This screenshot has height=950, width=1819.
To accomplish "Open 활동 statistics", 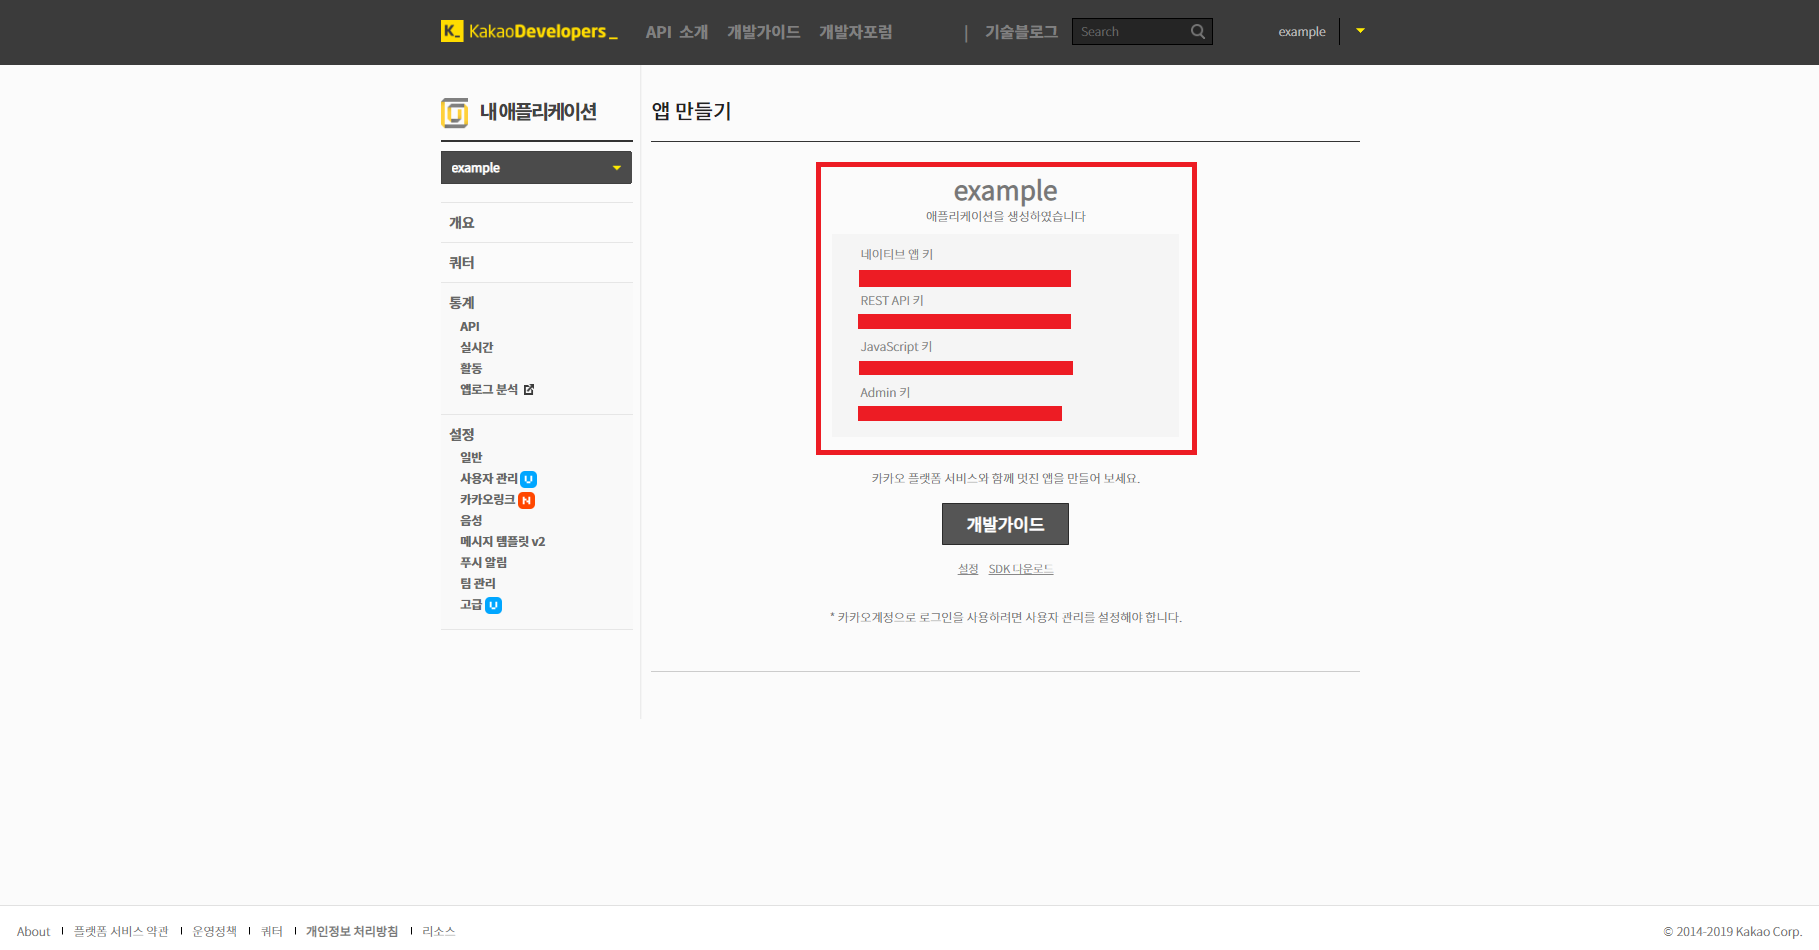I will [x=471, y=369].
